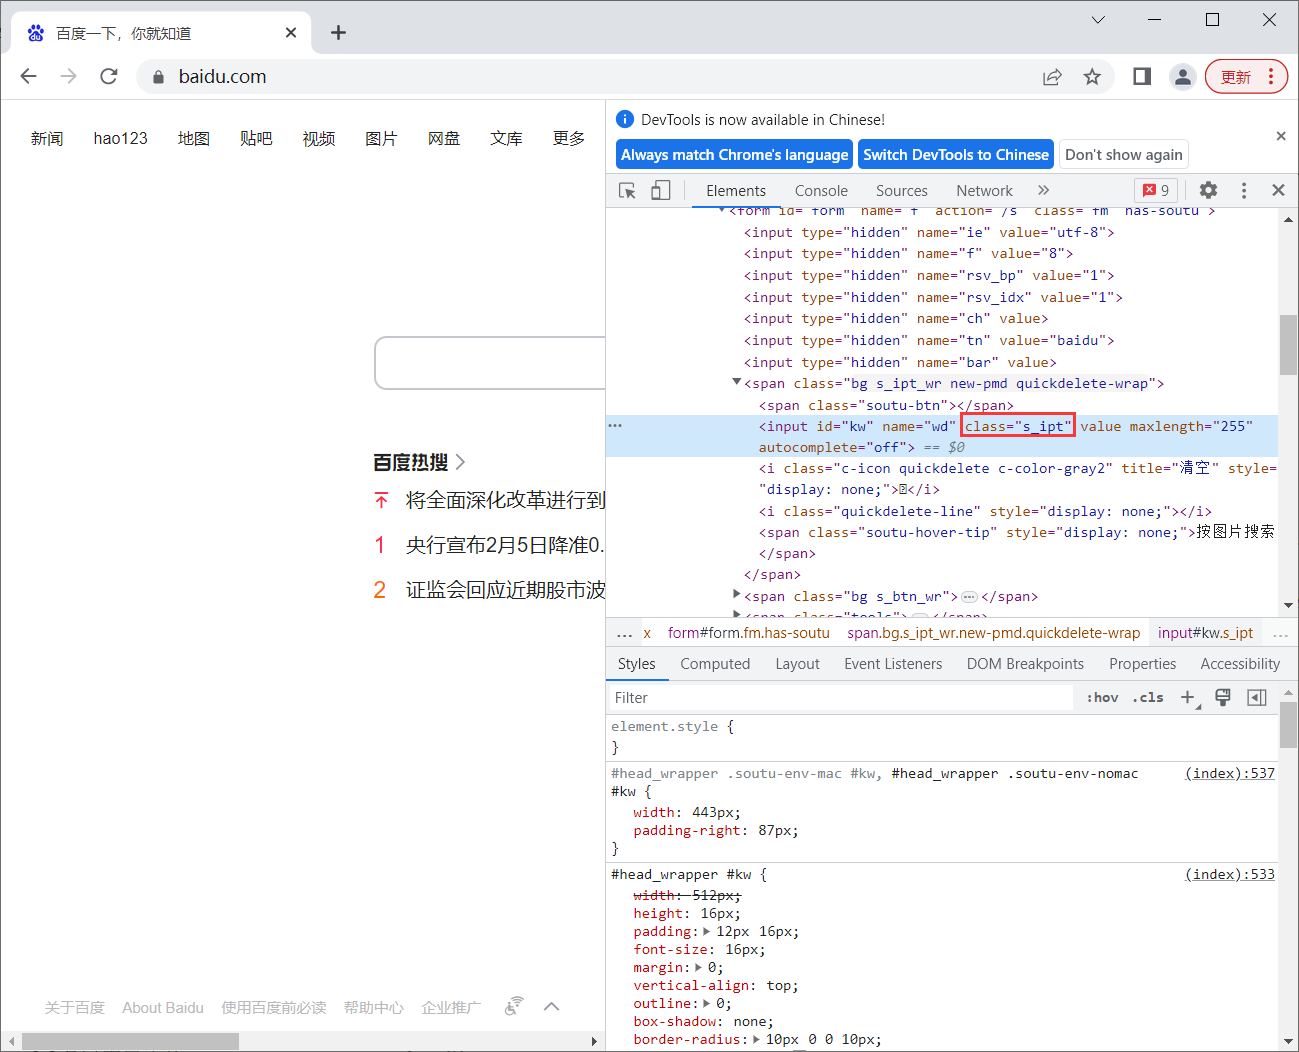Expand the padding shorthand triangle
The width and height of the screenshot is (1299, 1052).
[x=708, y=931]
